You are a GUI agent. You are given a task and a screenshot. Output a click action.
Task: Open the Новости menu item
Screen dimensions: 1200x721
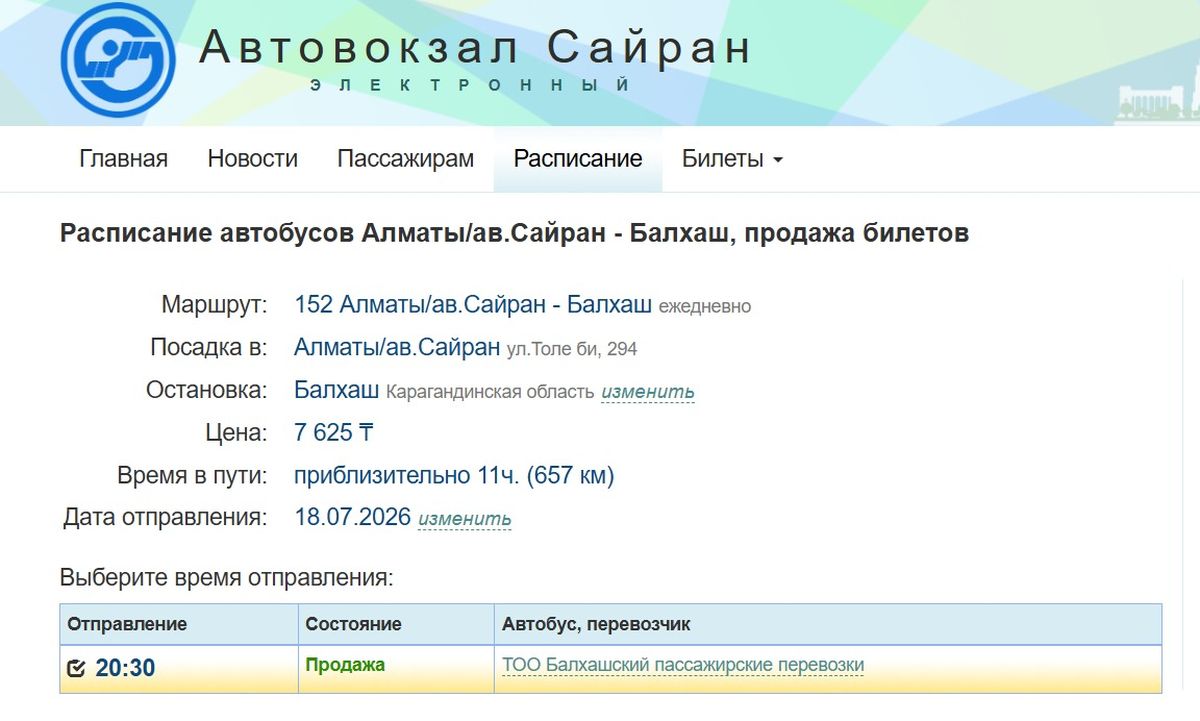pos(253,159)
